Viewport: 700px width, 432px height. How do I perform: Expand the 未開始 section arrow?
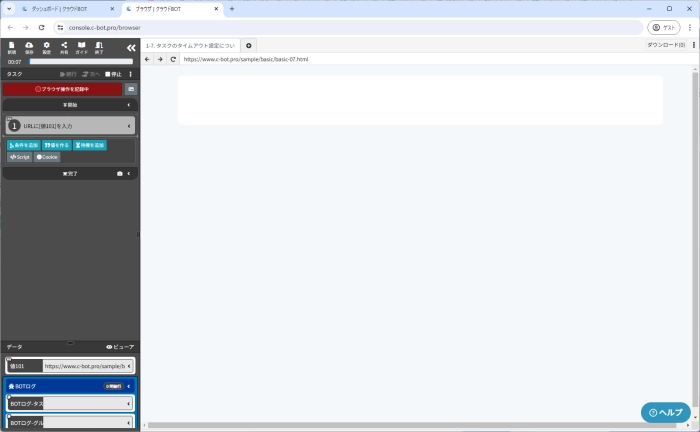click(129, 104)
